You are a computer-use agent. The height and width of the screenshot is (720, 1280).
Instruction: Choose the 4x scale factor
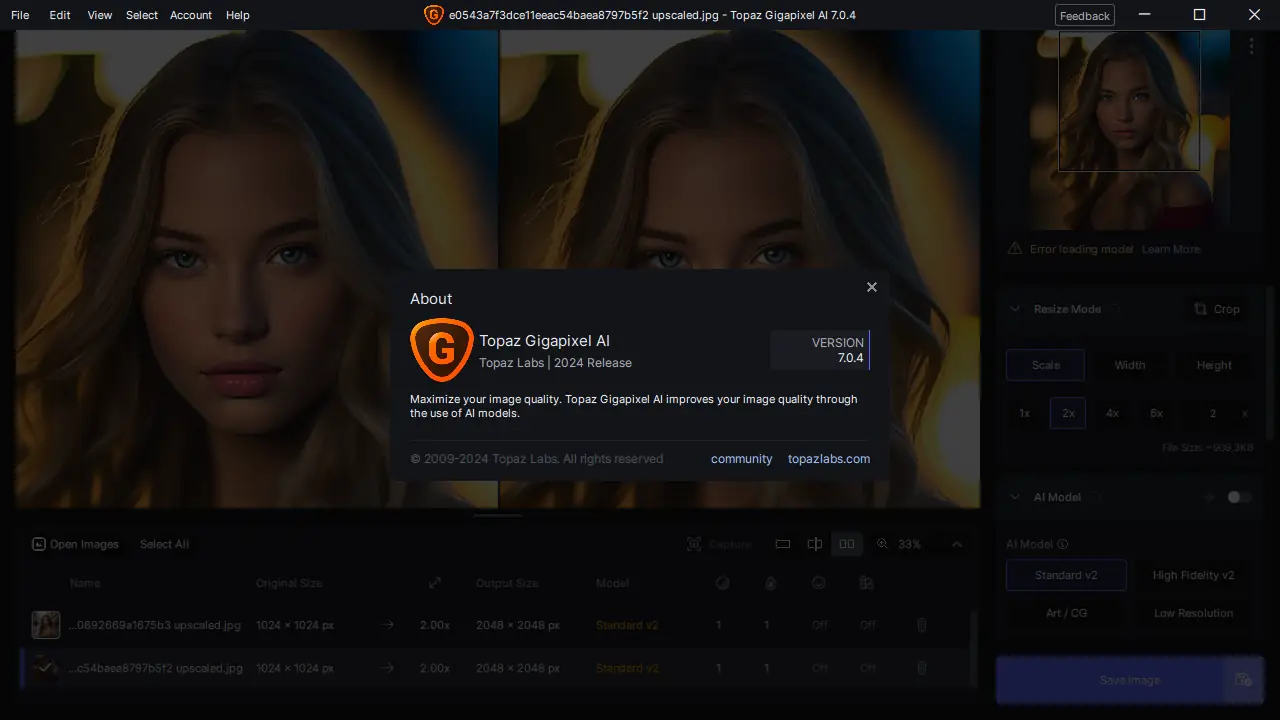1112,413
